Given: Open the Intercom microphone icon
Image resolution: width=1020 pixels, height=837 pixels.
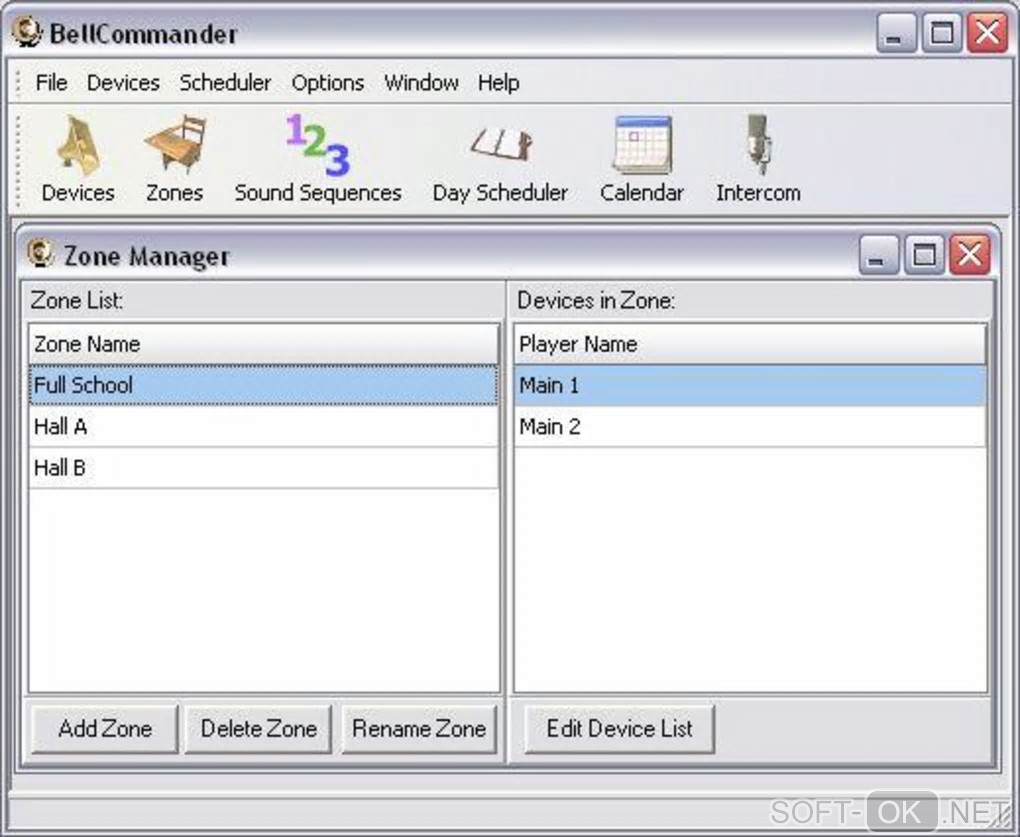Looking at the screenshot, I should [758, 158].
